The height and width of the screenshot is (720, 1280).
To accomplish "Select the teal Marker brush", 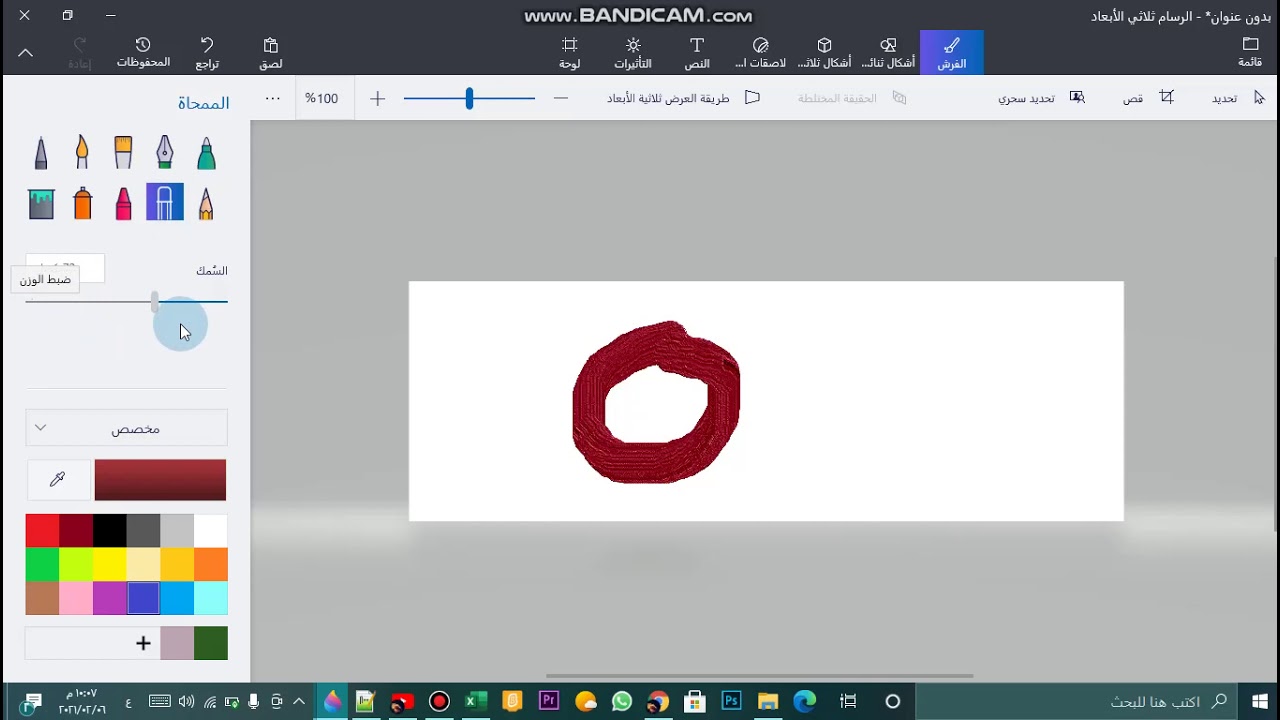I will click(x=206, y=153).
